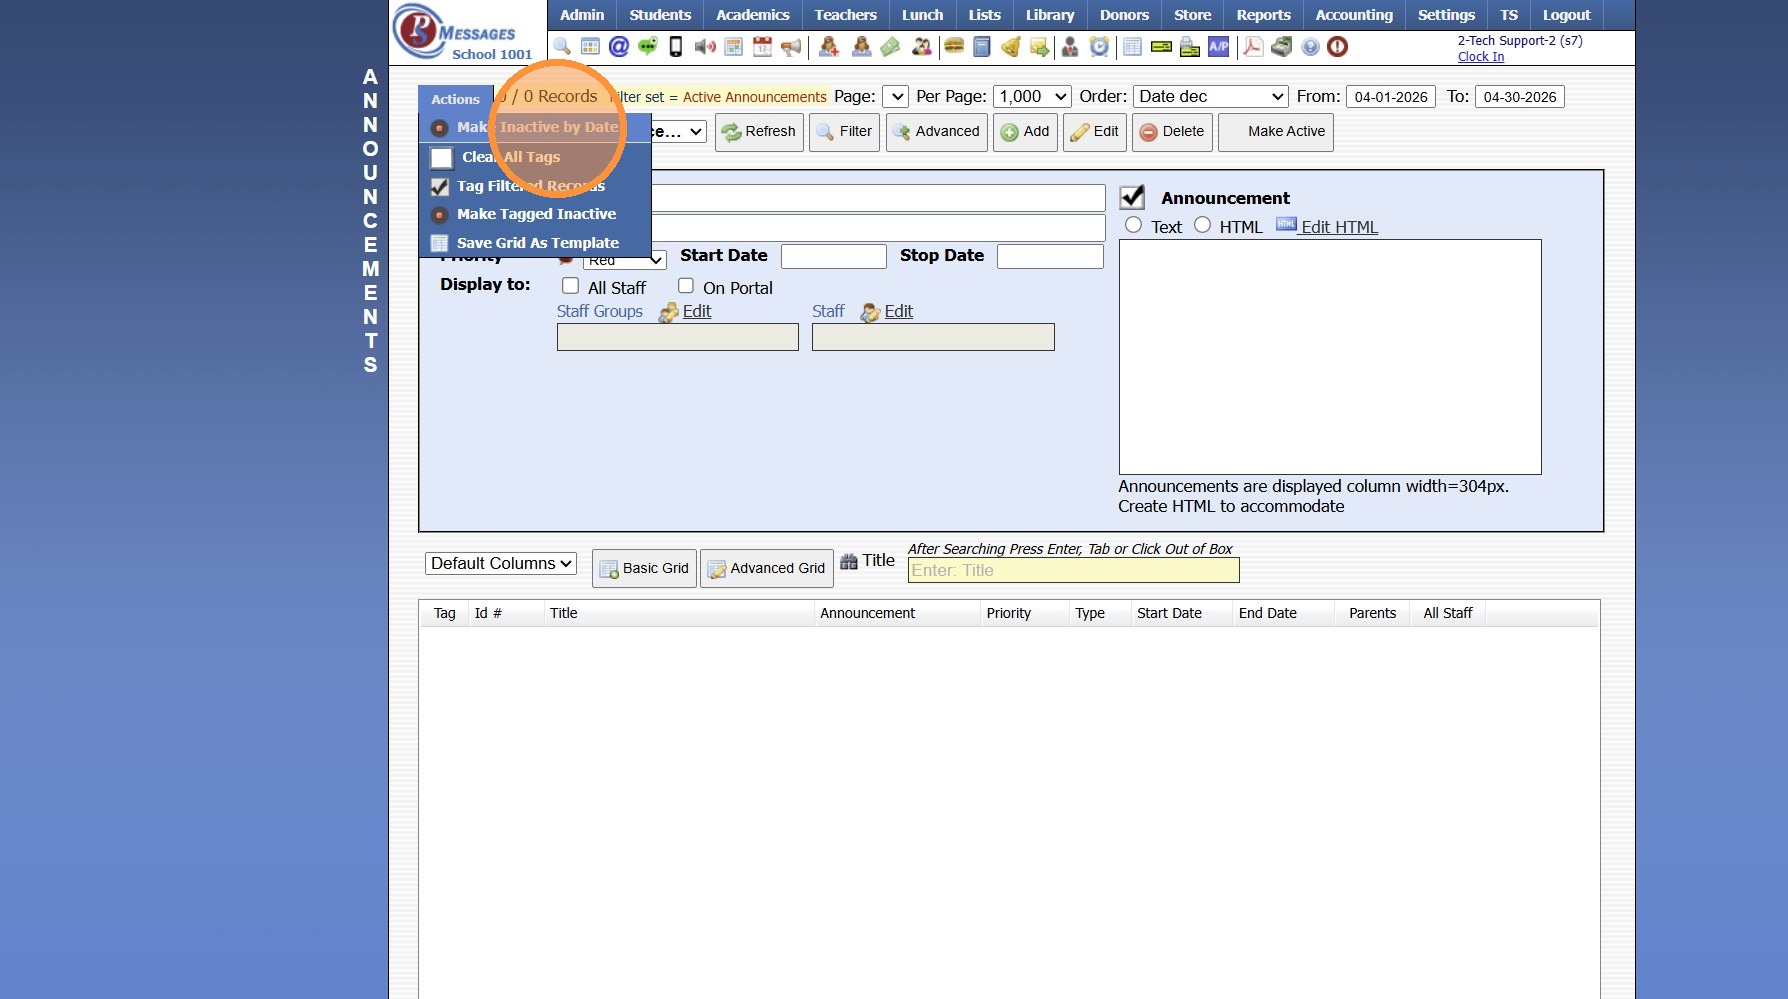
Task: Click the red exclamation alert icon
Action: pos(1338,47)
